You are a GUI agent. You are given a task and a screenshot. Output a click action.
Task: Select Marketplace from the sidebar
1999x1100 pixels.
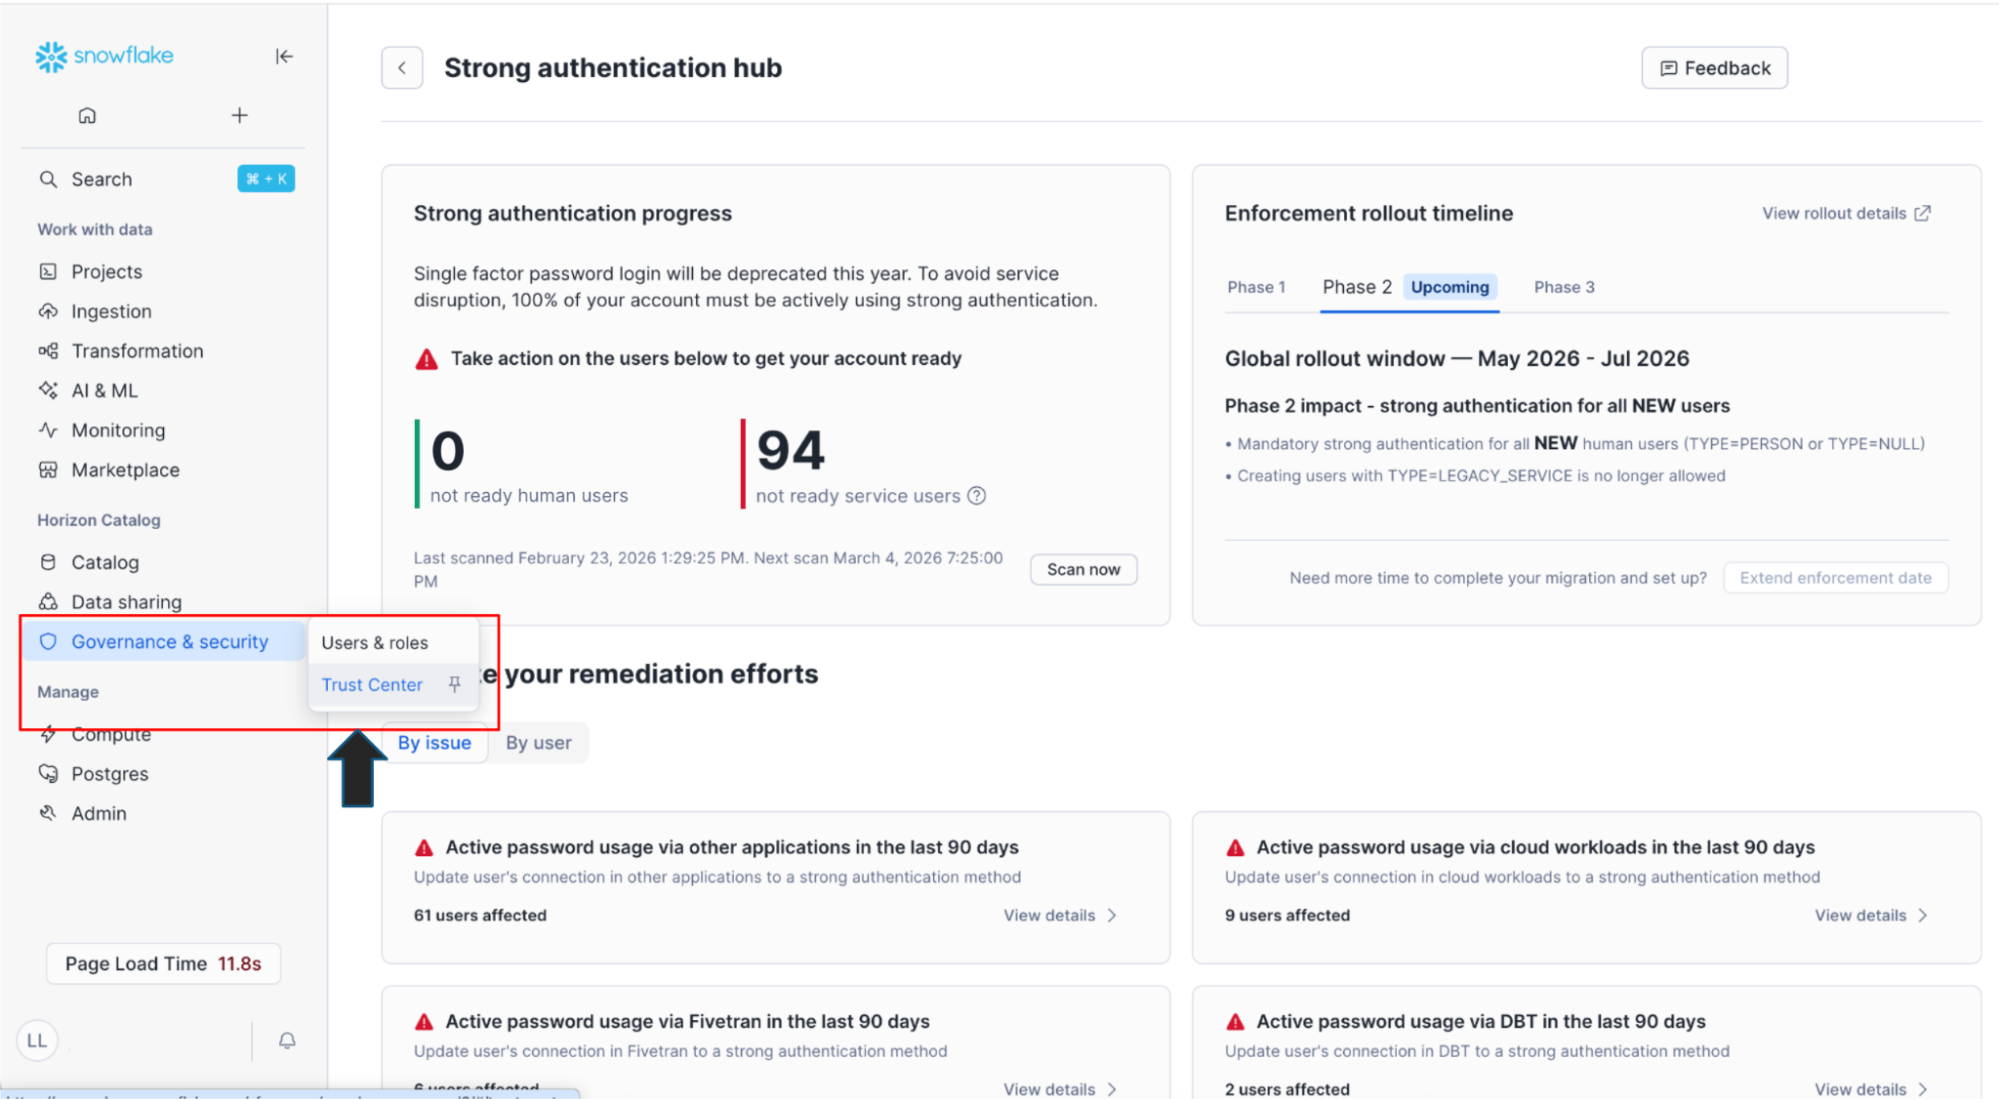pos(124,469)
